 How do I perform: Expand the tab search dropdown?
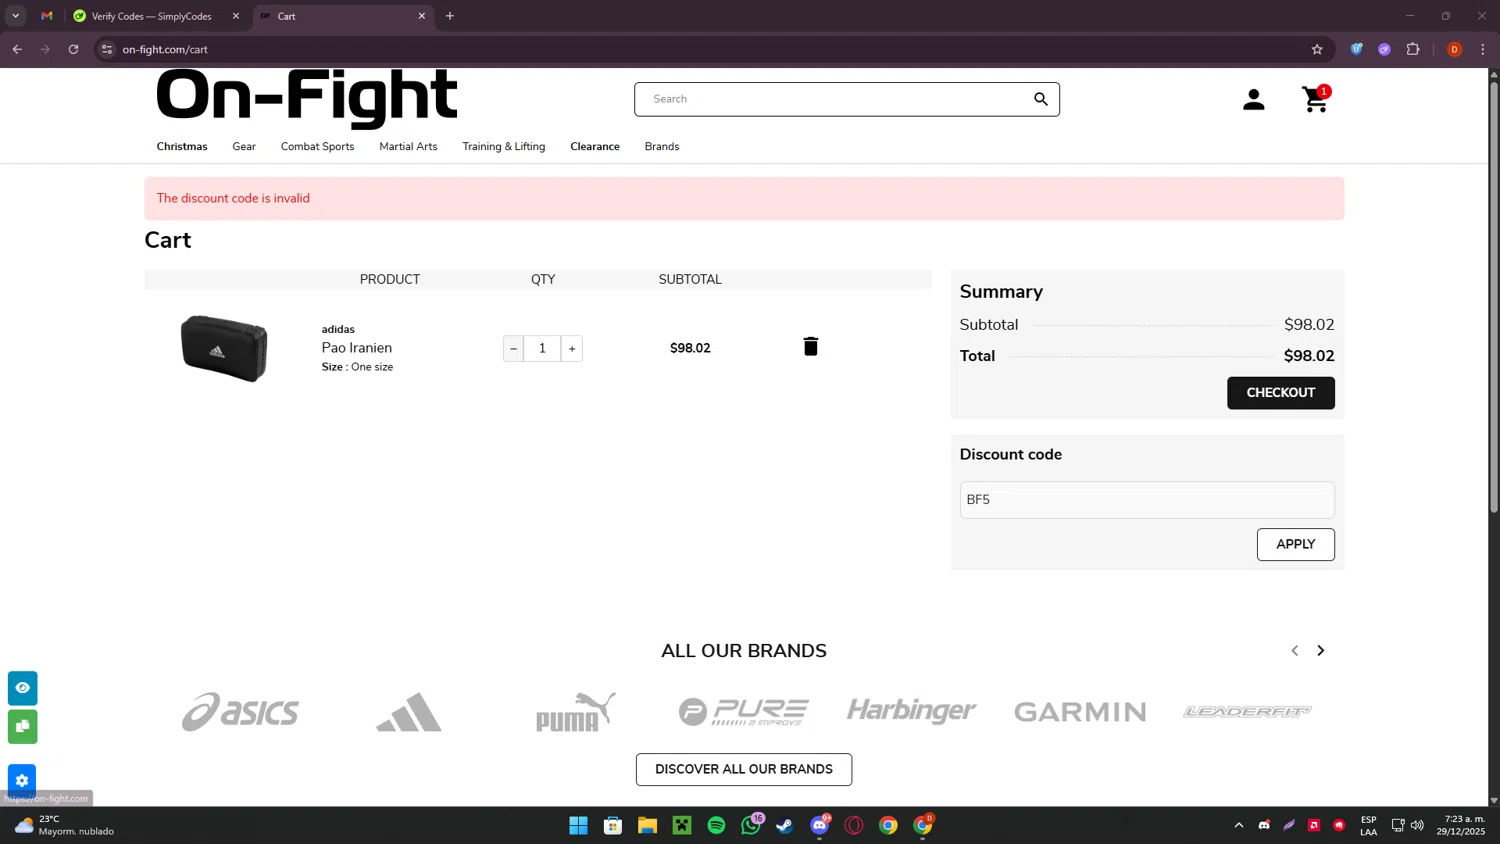point(15,16)
